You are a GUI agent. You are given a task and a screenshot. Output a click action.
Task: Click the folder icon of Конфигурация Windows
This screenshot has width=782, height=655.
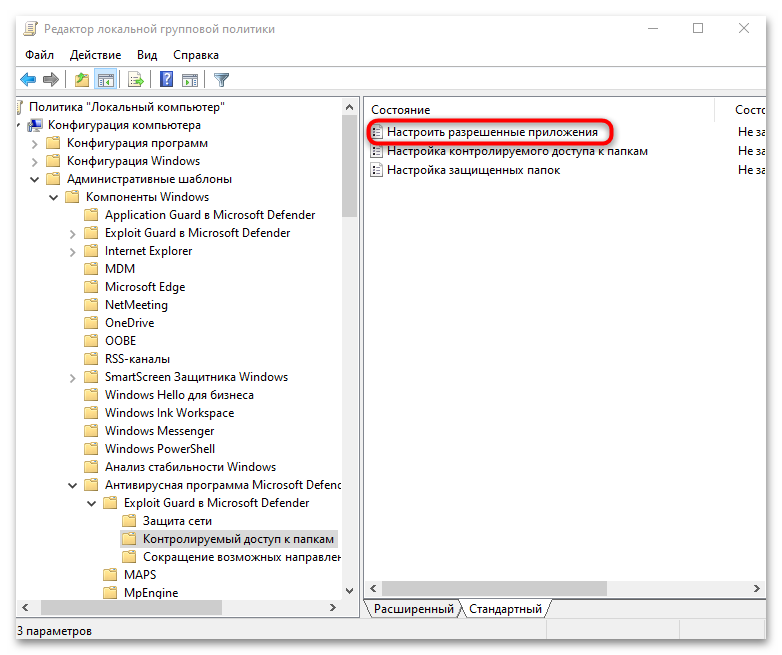pos(53,161)
